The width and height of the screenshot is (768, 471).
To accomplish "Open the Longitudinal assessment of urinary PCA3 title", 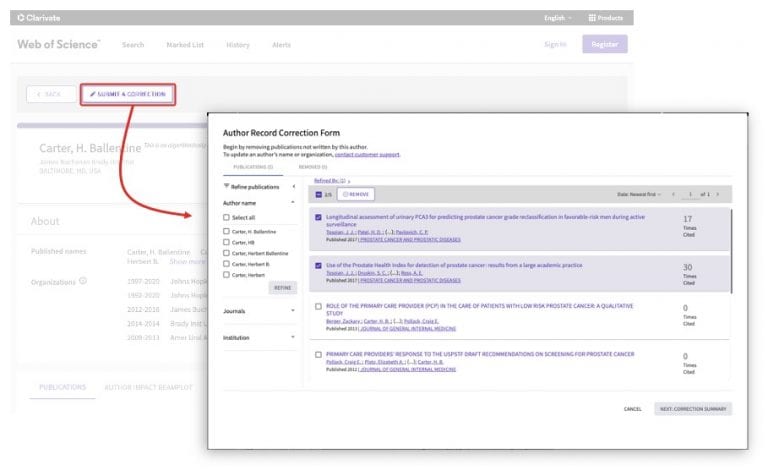I will tap(485, 220).
